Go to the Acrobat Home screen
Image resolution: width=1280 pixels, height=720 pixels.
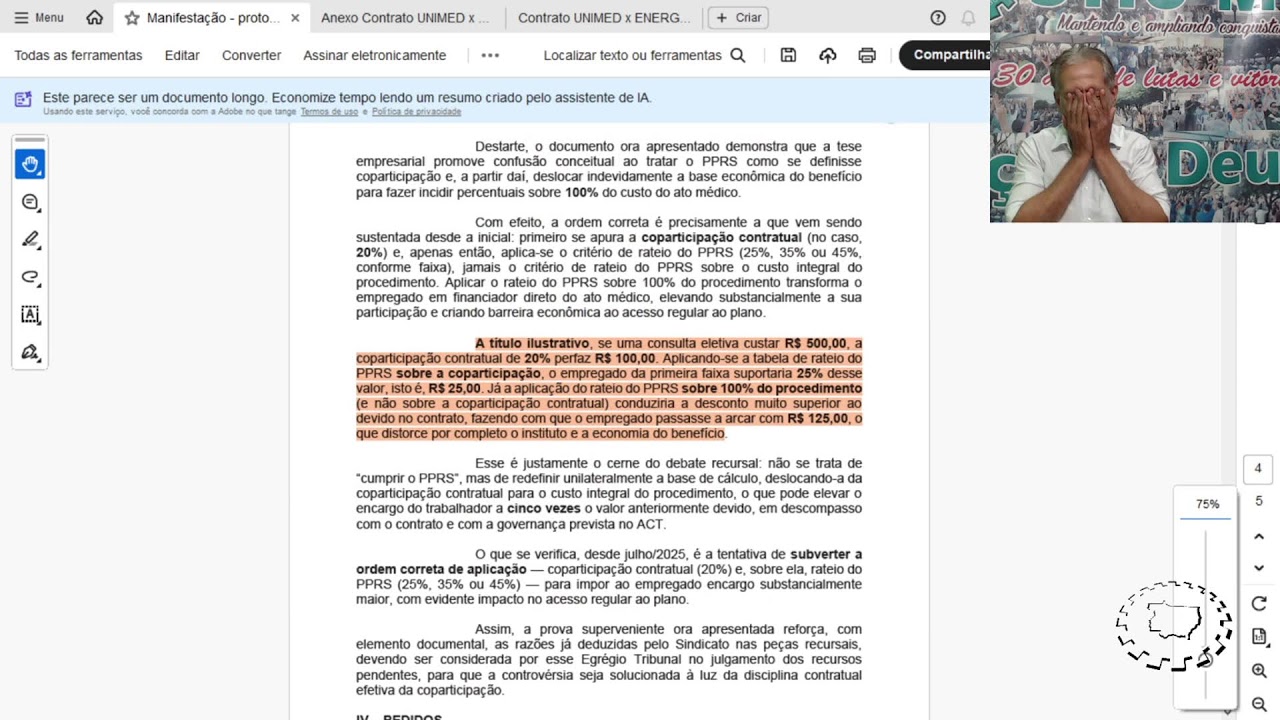click(x=95, y=17)
